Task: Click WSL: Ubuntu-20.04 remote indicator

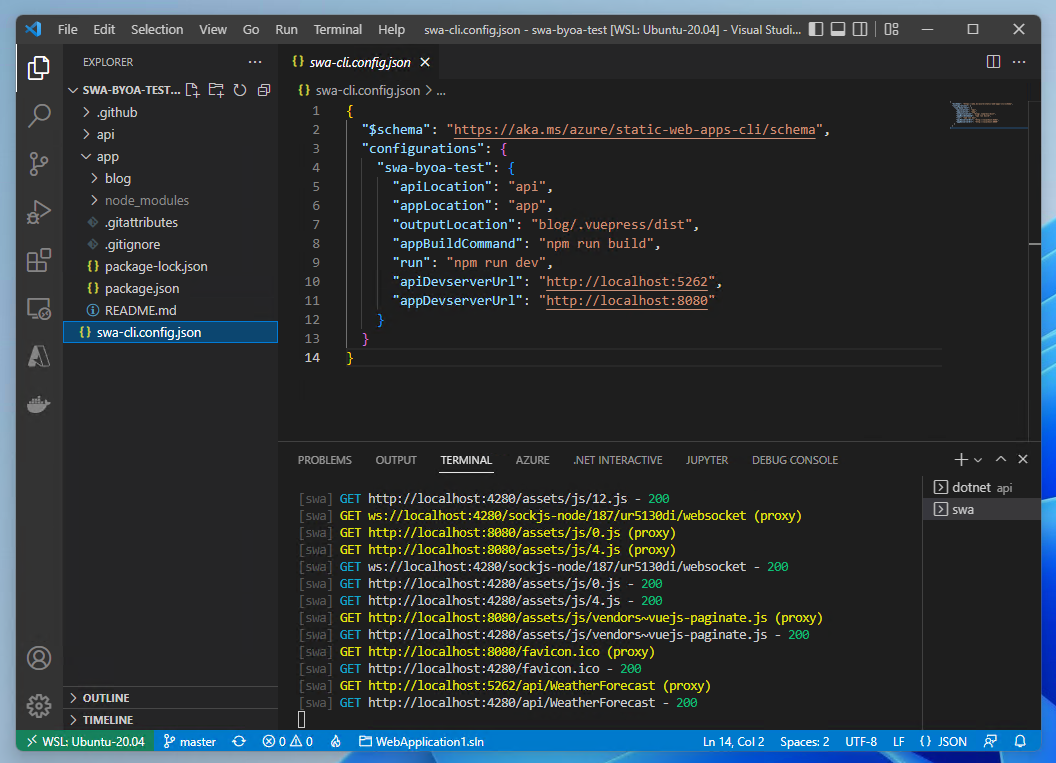Action: (x=86, y=741)
